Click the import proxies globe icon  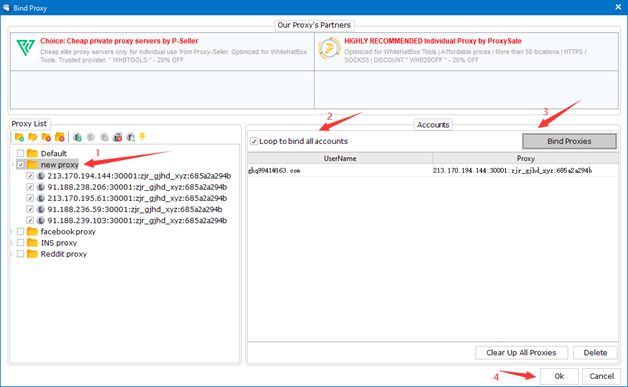coord(131,137)
